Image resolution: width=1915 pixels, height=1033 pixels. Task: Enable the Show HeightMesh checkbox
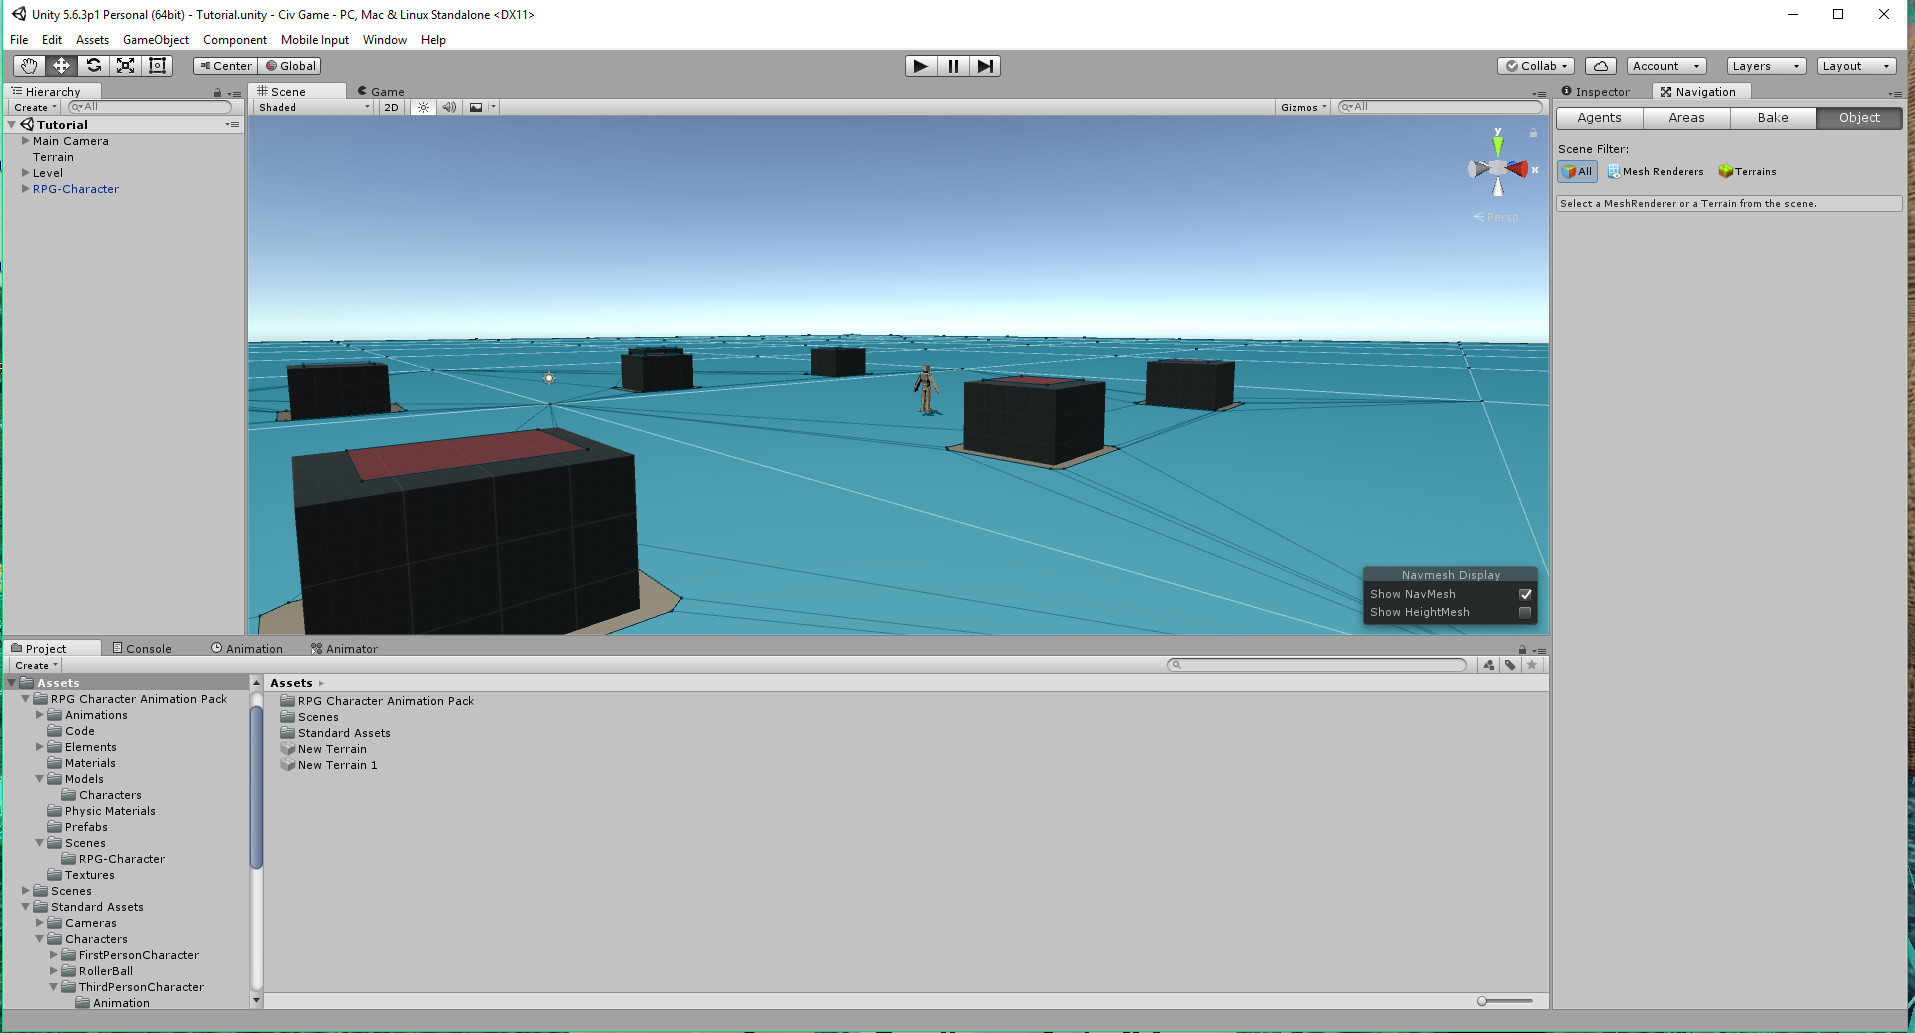point(1525,612)
